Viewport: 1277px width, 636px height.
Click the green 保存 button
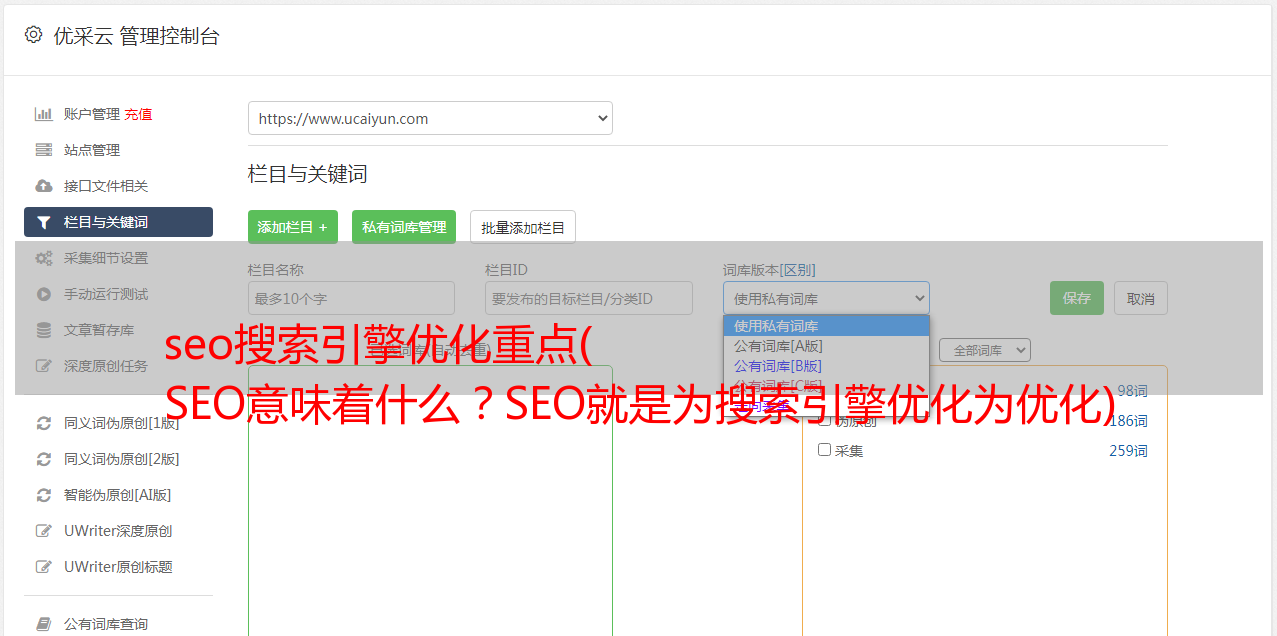[1077, 298]
